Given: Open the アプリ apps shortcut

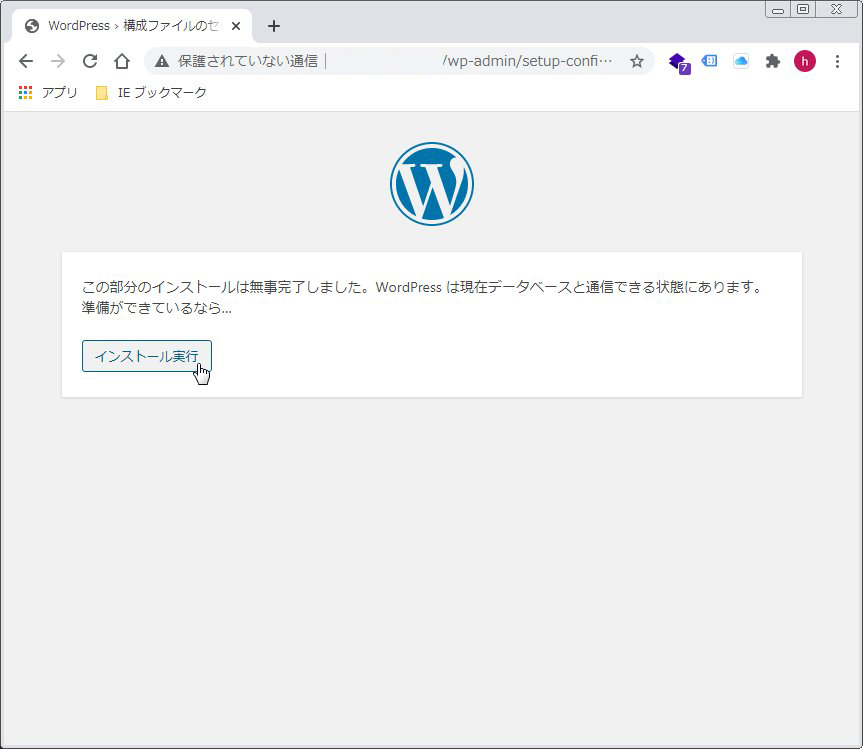Looking at the screenshot, I should (48, 92).
